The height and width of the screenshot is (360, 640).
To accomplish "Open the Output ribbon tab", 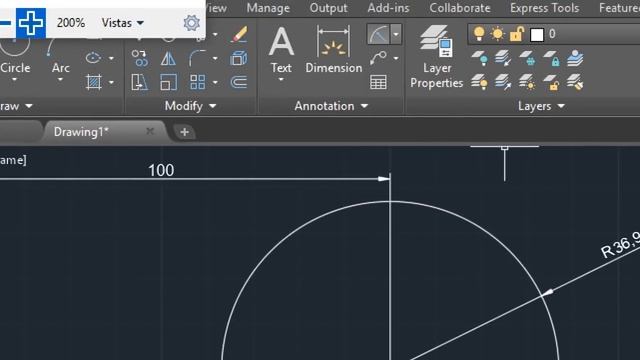I will point(329,8).
